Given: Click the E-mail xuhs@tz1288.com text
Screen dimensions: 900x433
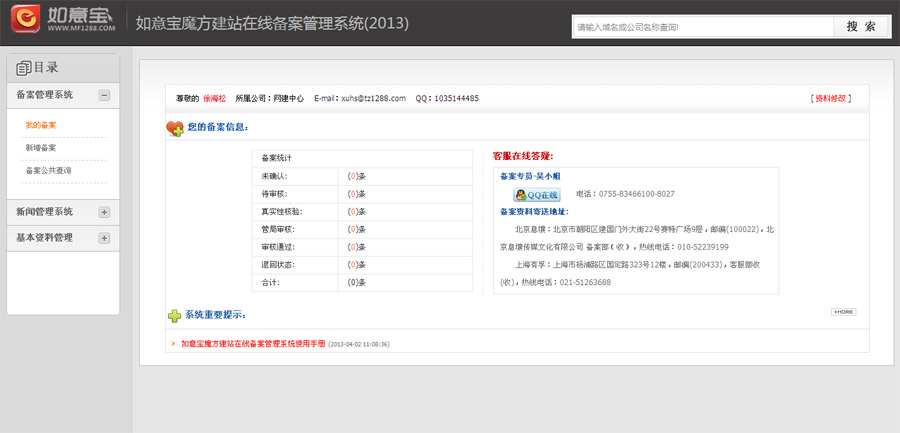Looking at the screenshot, I should [x=360, y=98].
